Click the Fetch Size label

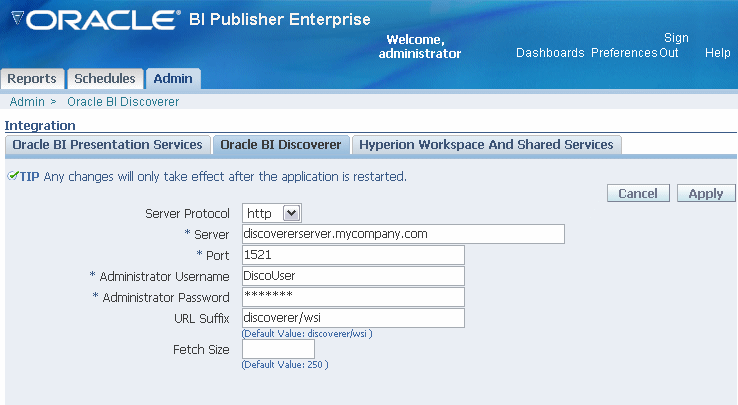pyautogui.click(x=201, y=349)
